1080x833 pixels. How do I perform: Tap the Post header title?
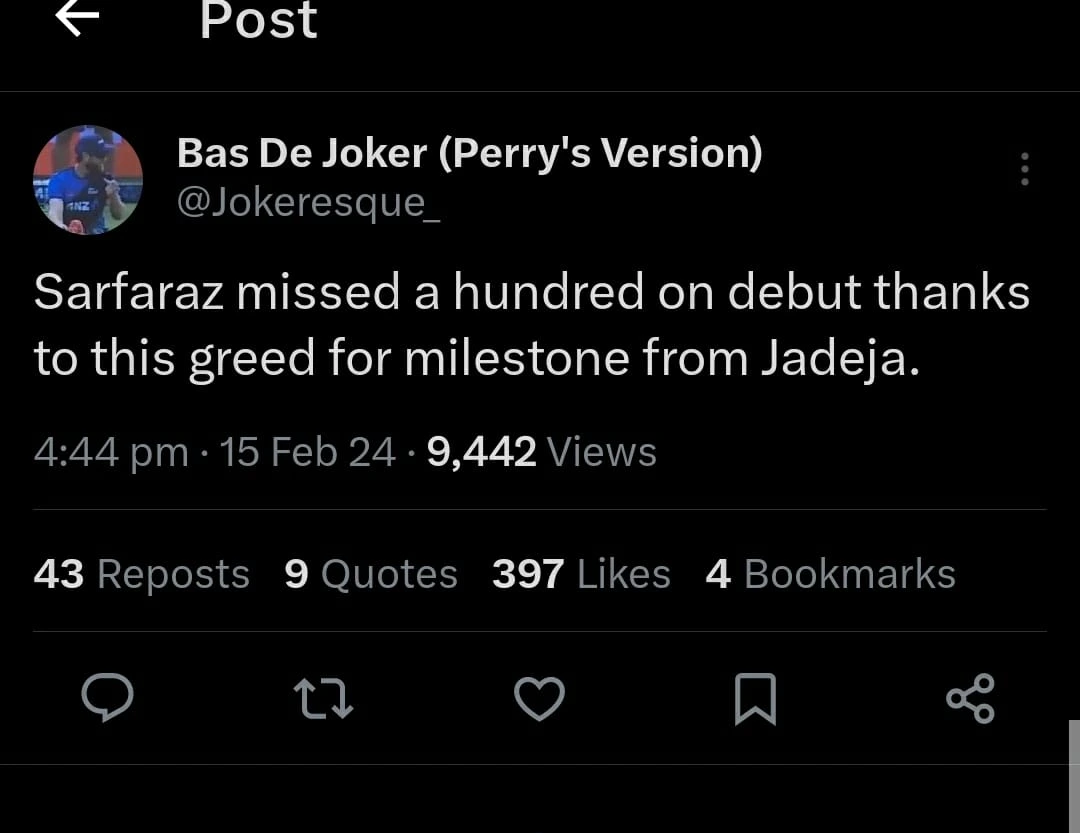(x=258, y=20)
